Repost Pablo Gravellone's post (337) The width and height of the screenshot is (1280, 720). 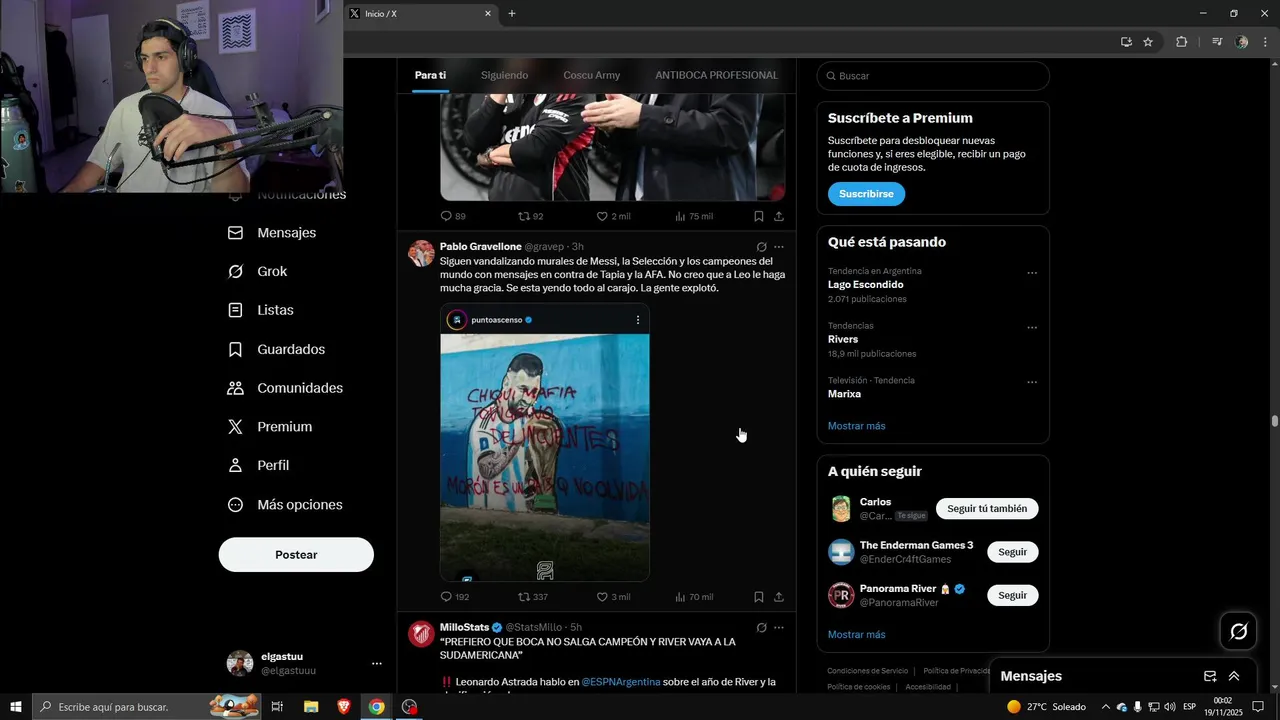(524, 597)
